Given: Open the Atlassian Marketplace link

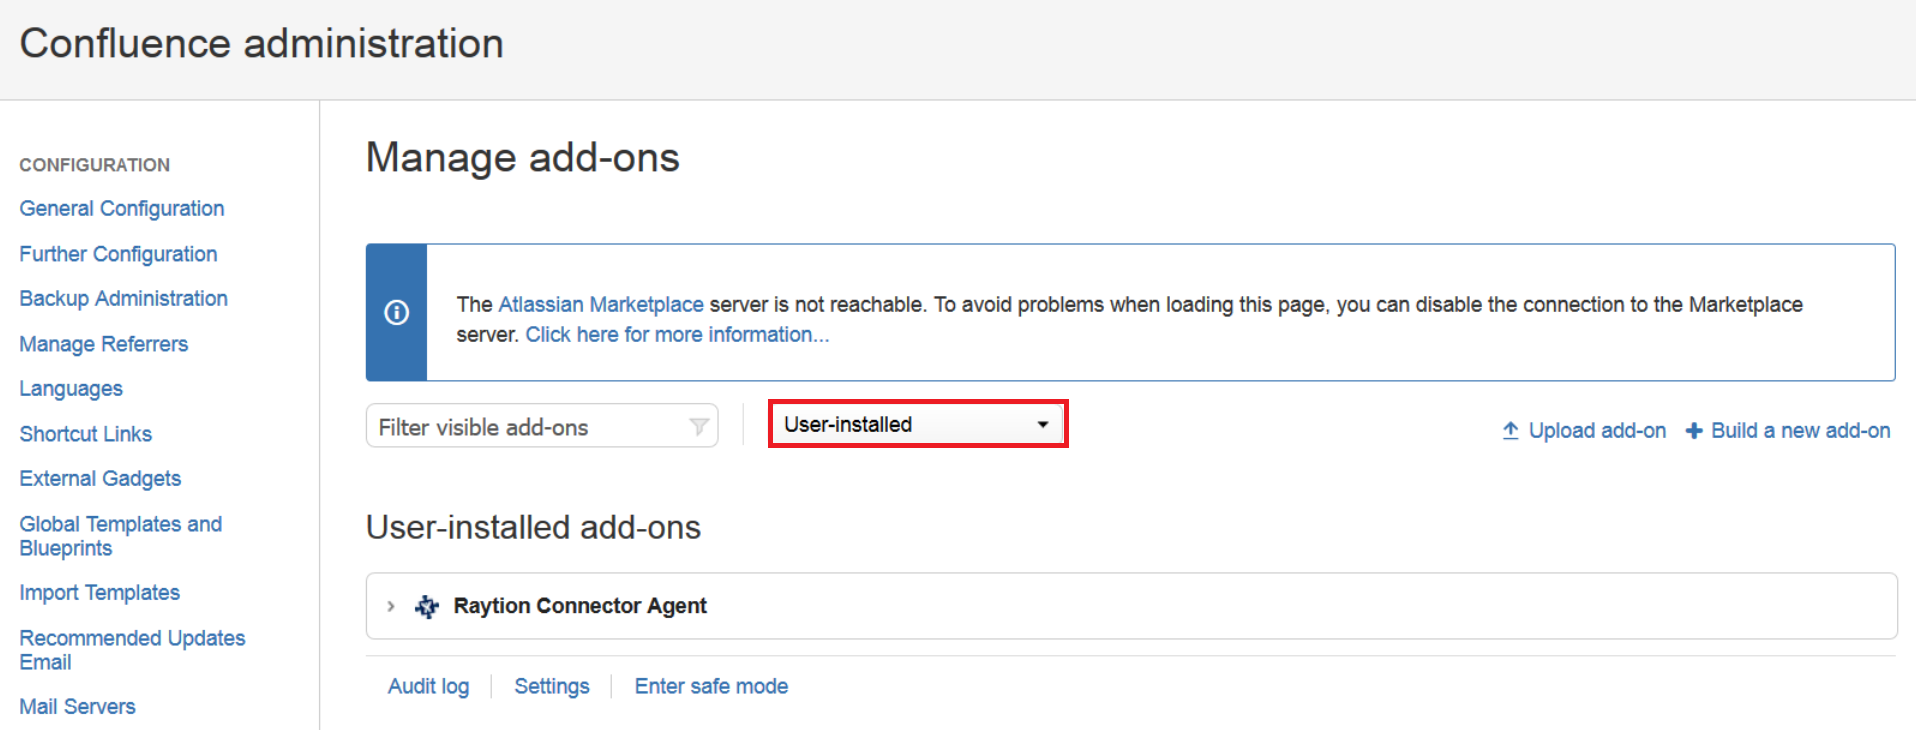Looking at the screenshot, I should 600,304.
